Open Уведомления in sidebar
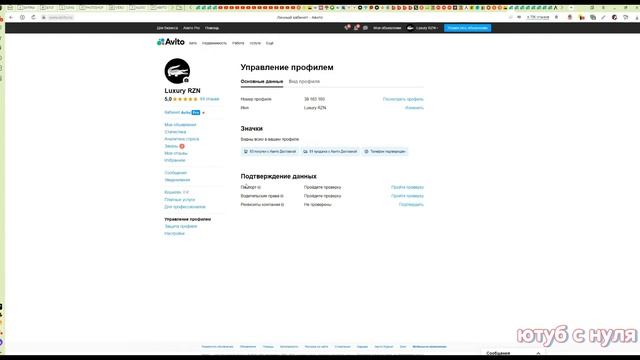 pyautogui.click(x=177, y=180)
